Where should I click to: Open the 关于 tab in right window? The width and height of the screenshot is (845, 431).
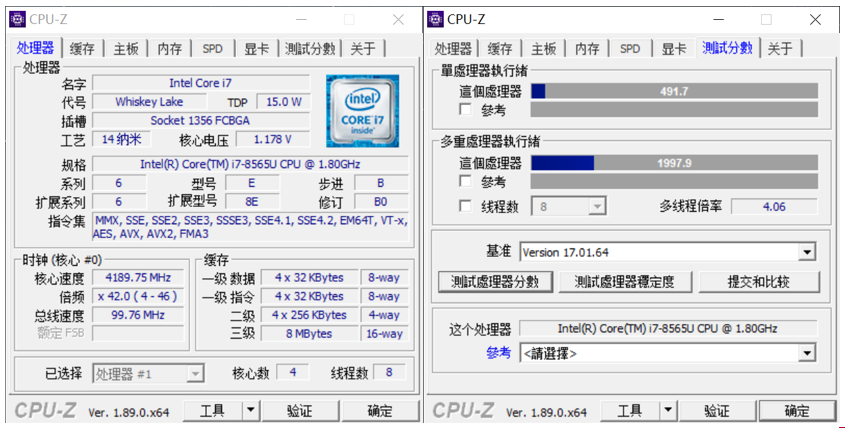tap(780, 49)
